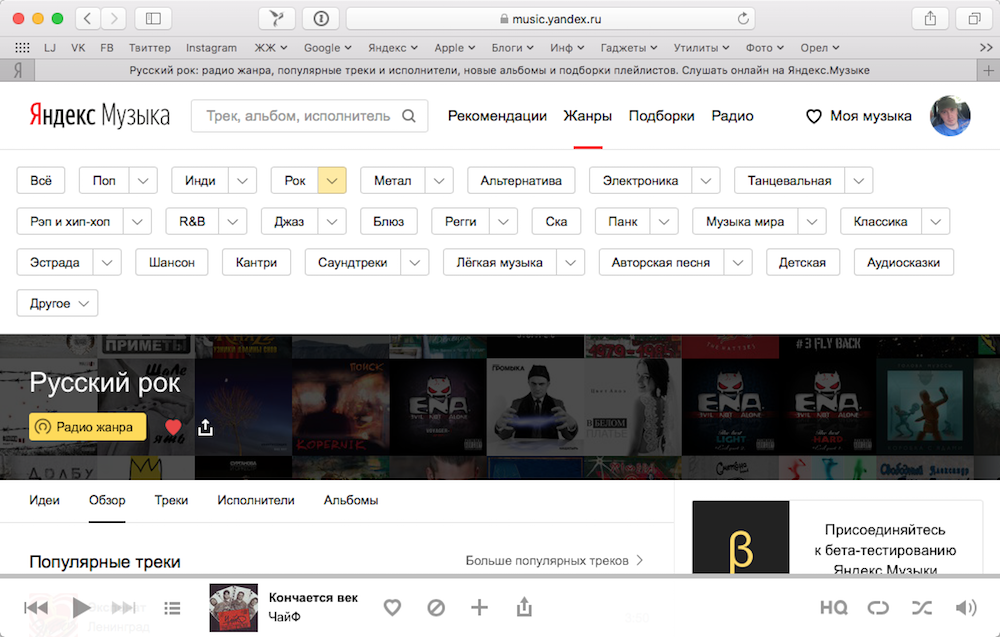
Task: Share the Русский рок genre page
Action: (205, 427)
